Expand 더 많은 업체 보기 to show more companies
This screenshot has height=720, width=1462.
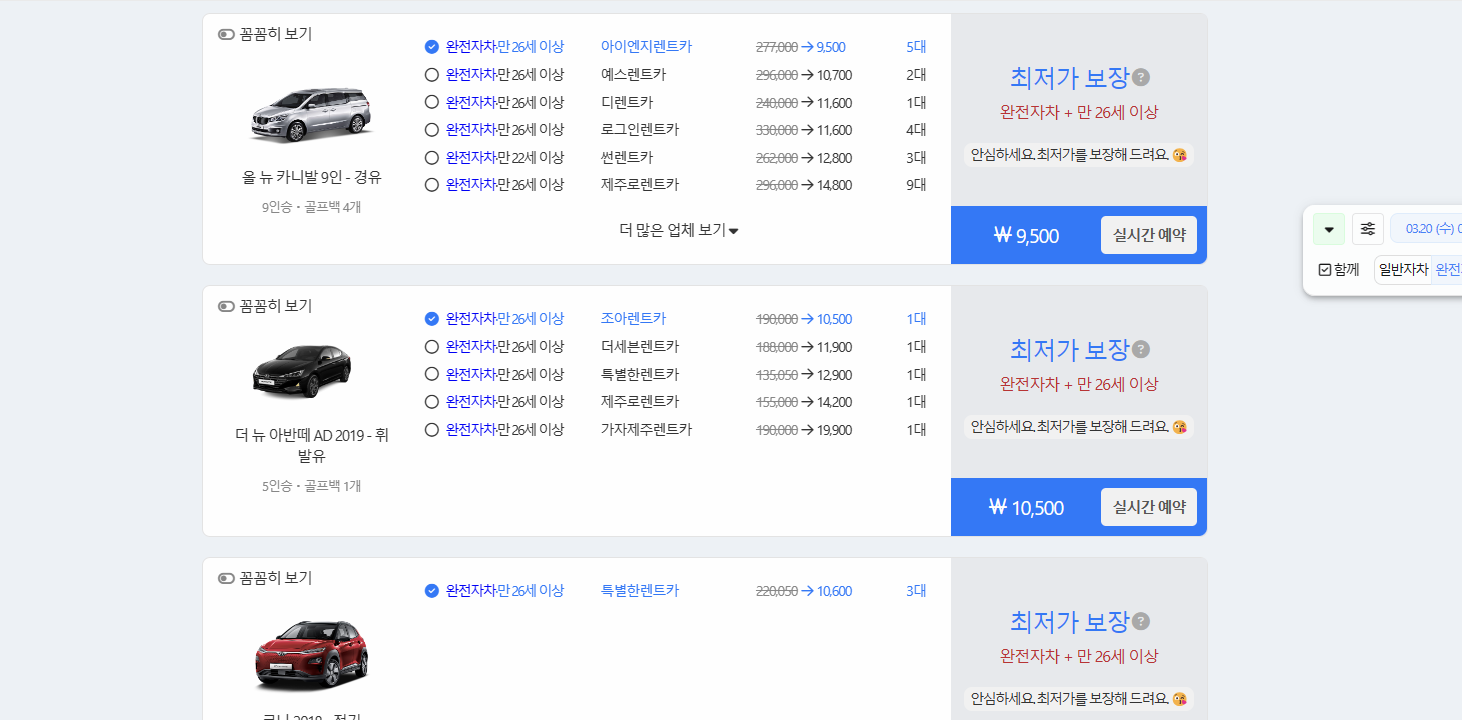[678, 229]
